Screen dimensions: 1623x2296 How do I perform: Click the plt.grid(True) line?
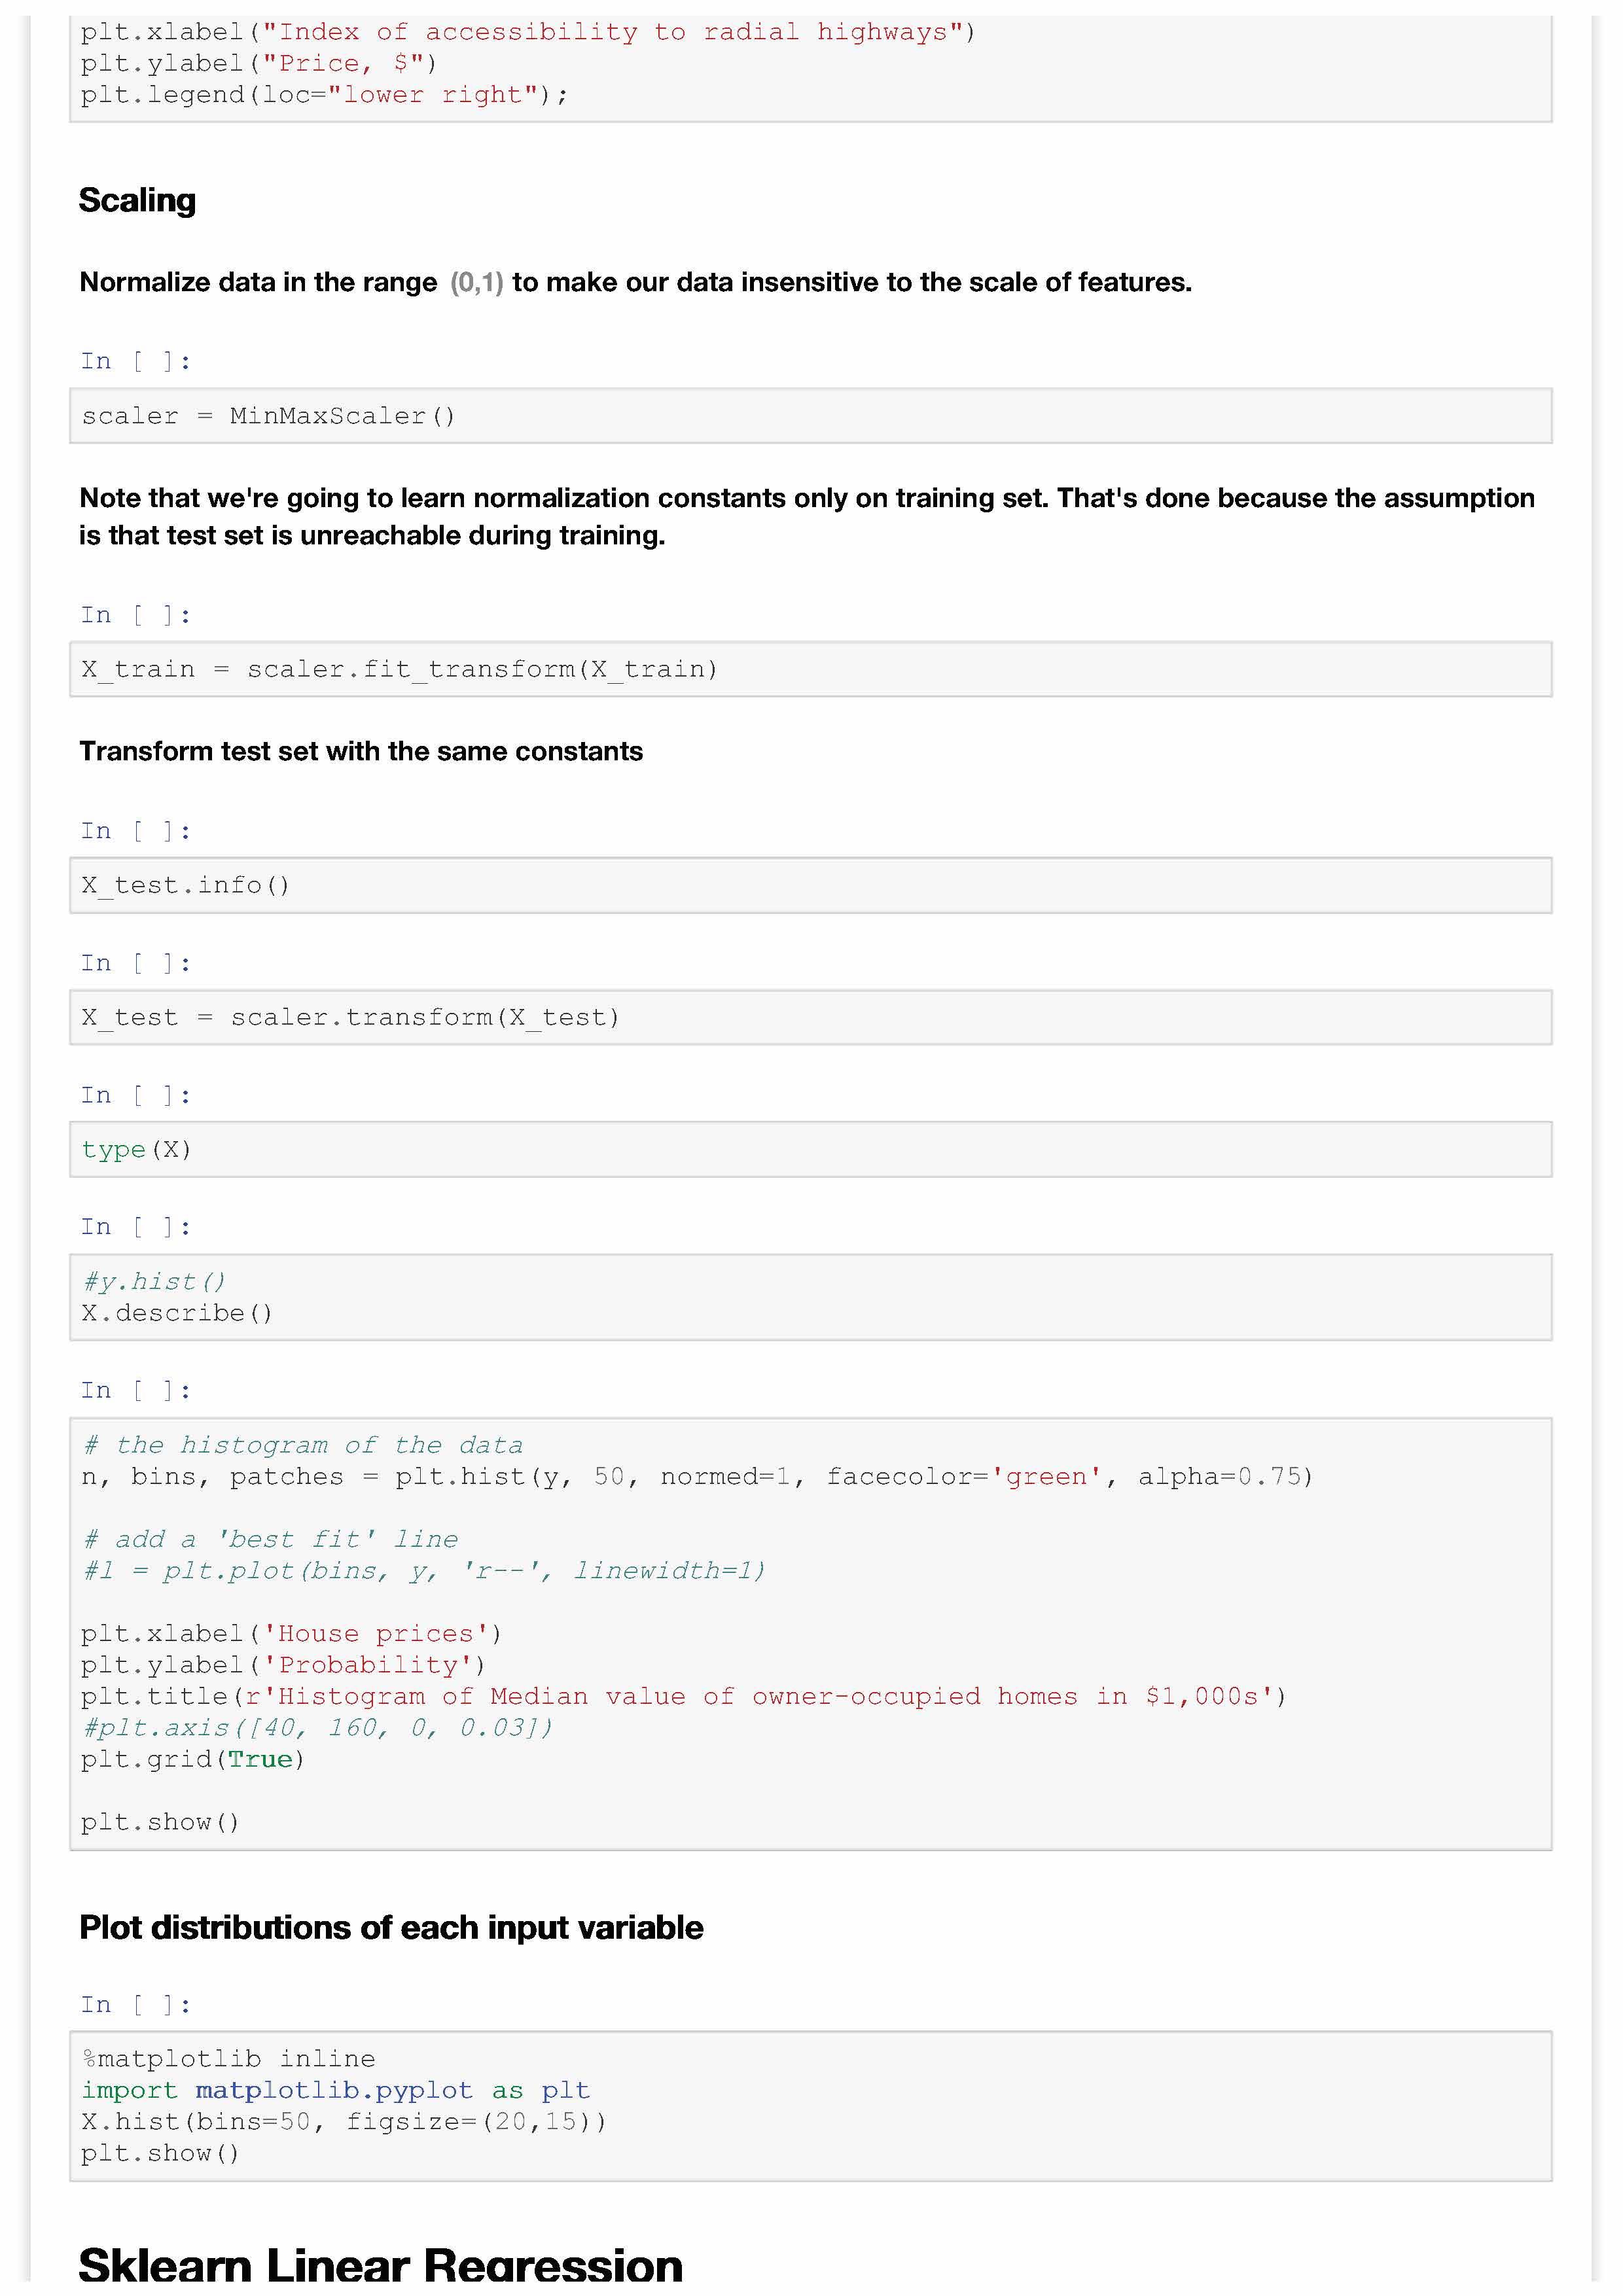pos(193,1759)
